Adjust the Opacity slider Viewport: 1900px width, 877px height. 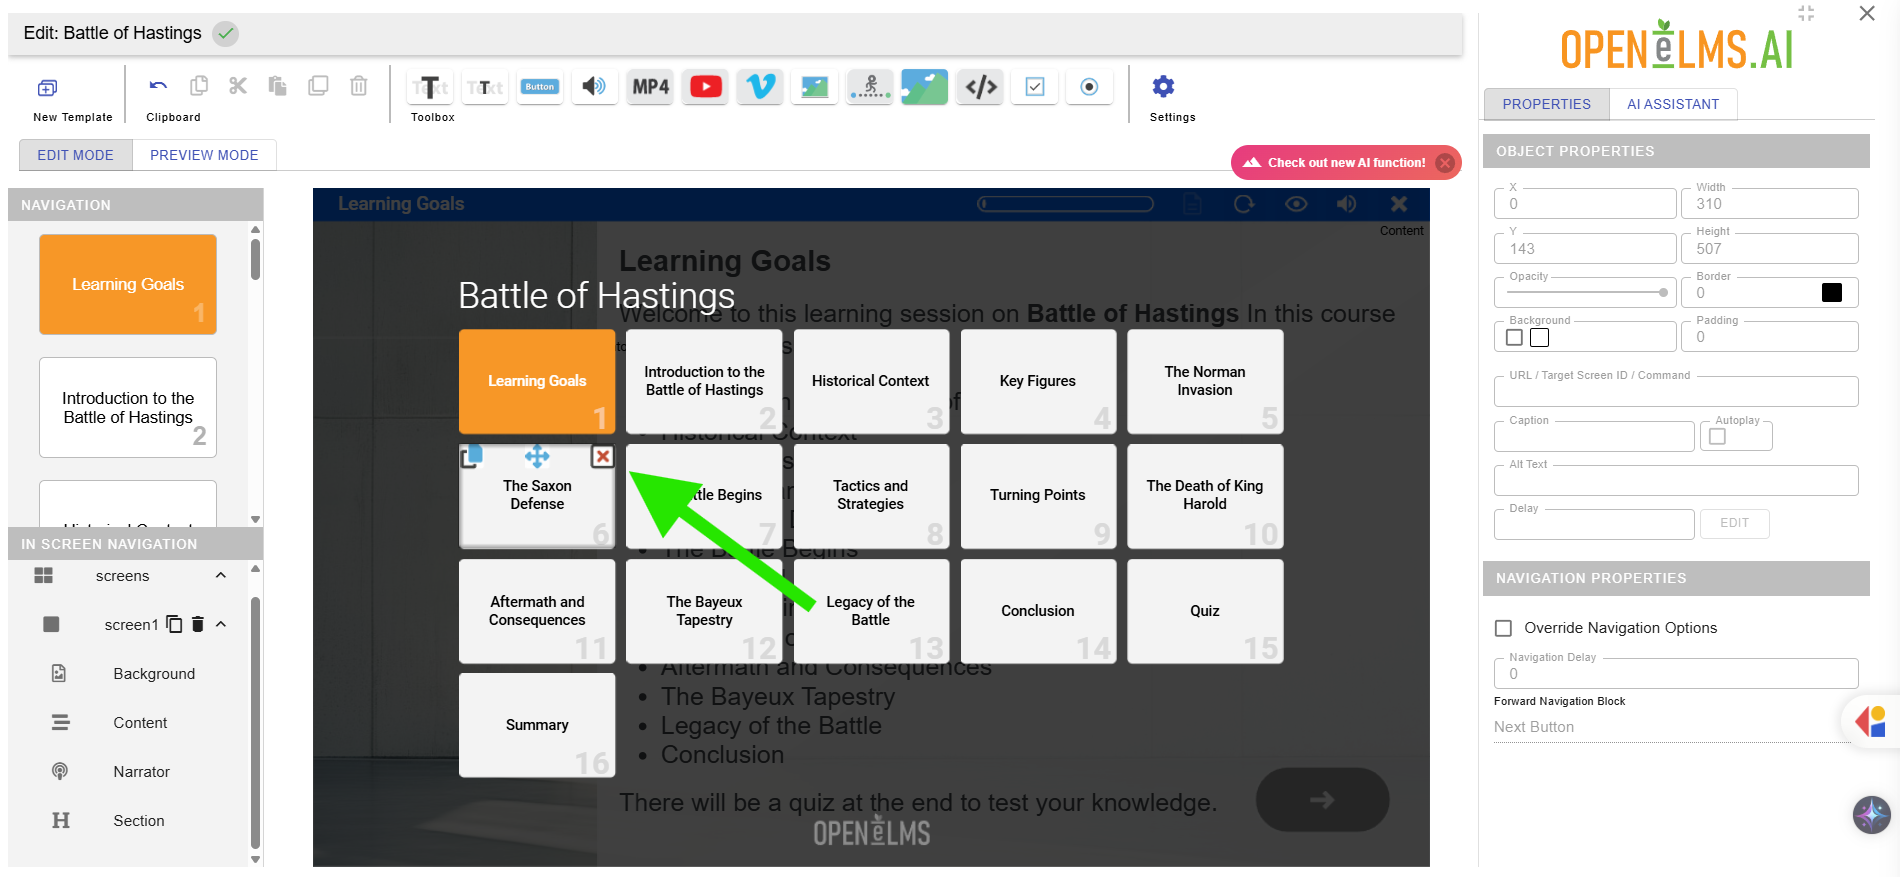click(x=1587, y=293)
